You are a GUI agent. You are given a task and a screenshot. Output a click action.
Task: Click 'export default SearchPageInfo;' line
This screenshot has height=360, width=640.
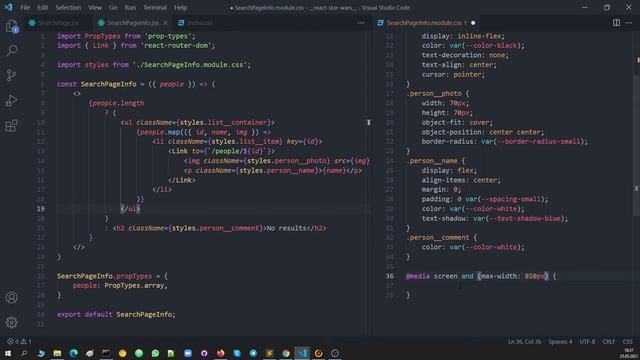coord(116,314)
